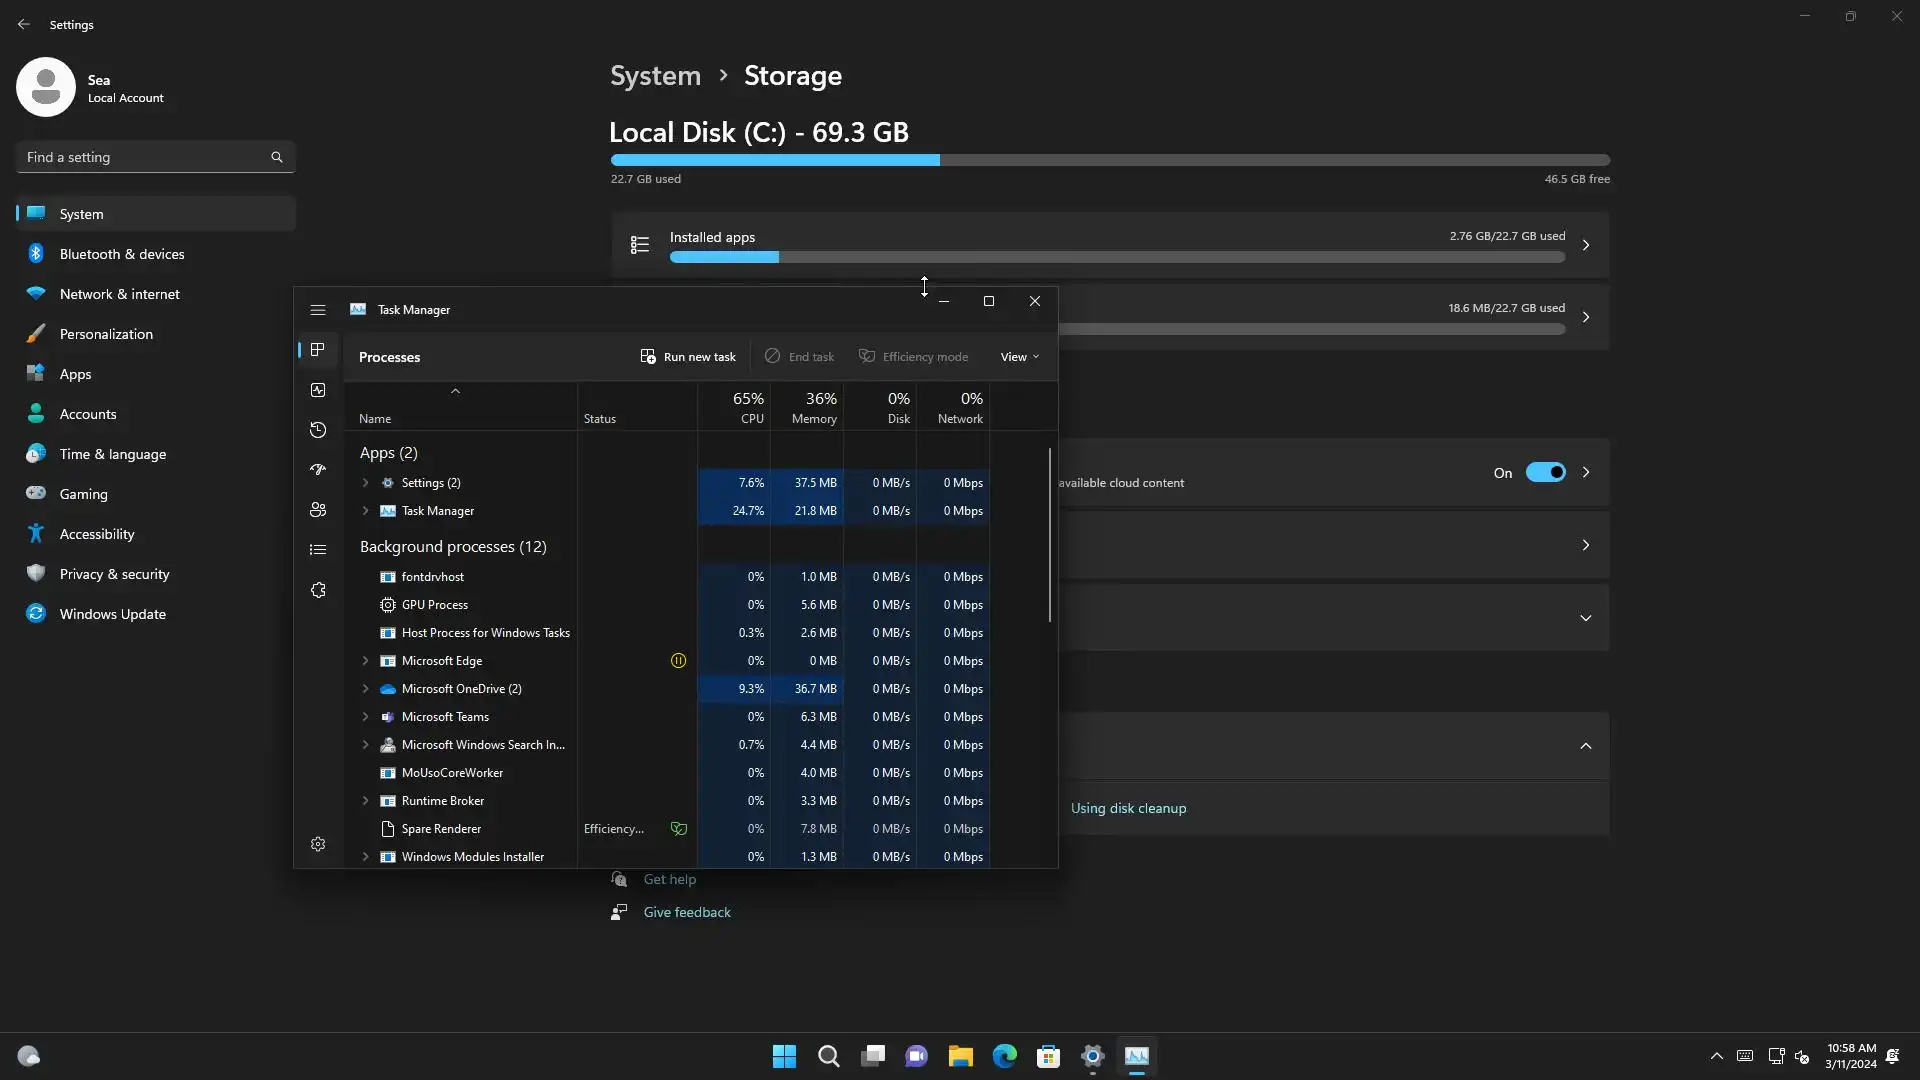Expand Microsoft OneDrive (2) process group

coord(365,689)
